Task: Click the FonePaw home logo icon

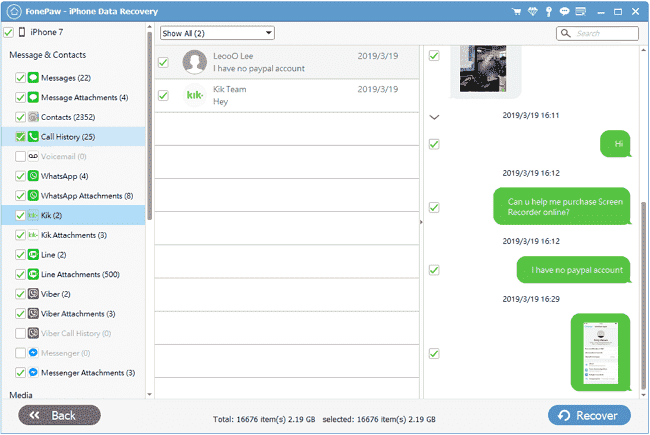Action: [x=14, y=12]
